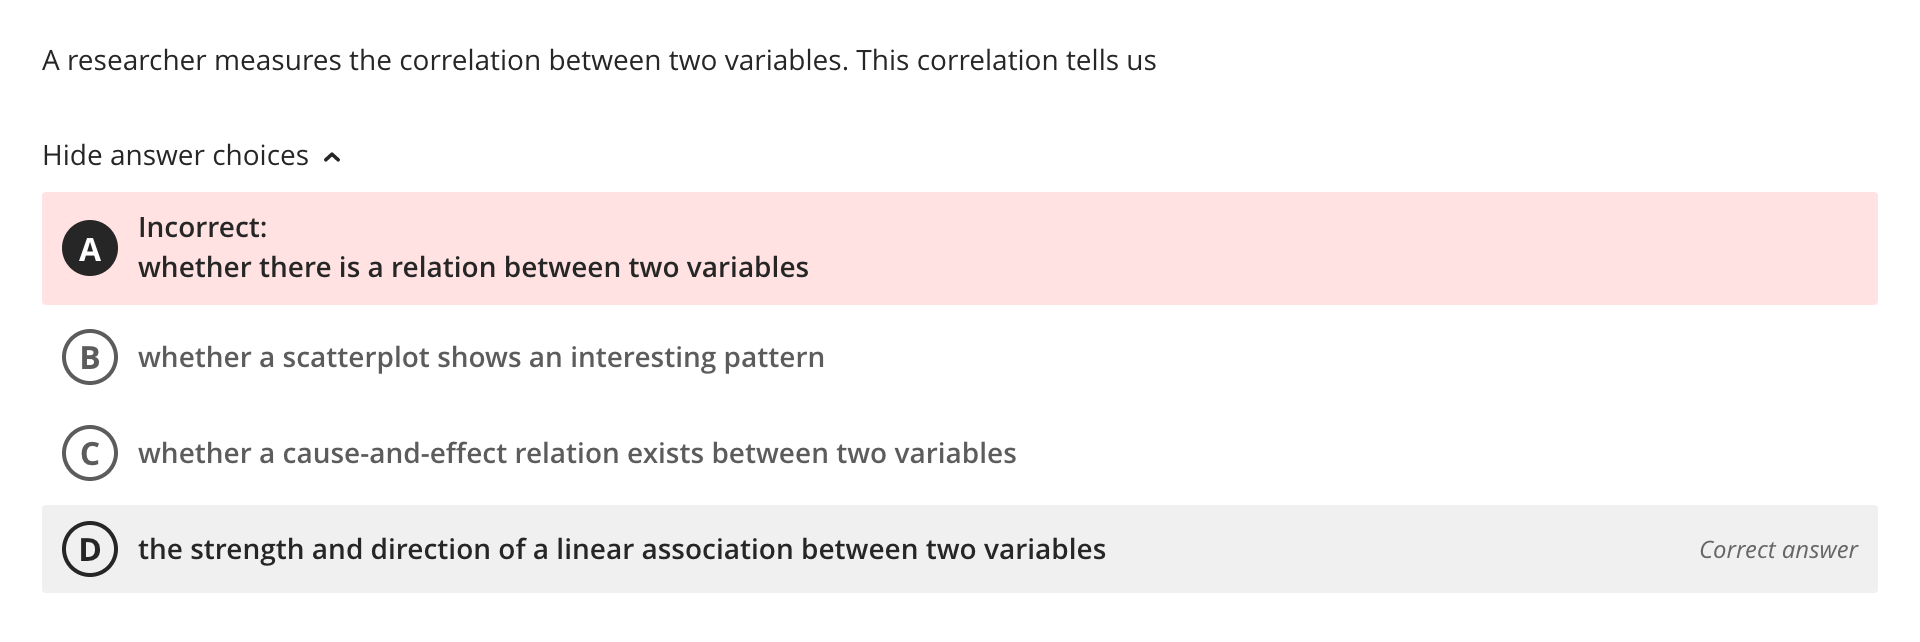Image resolution: width=1920 pixels, height=642 pixels.
Task: Click the Incorrect feedback text
Action: tap(203, 227)
